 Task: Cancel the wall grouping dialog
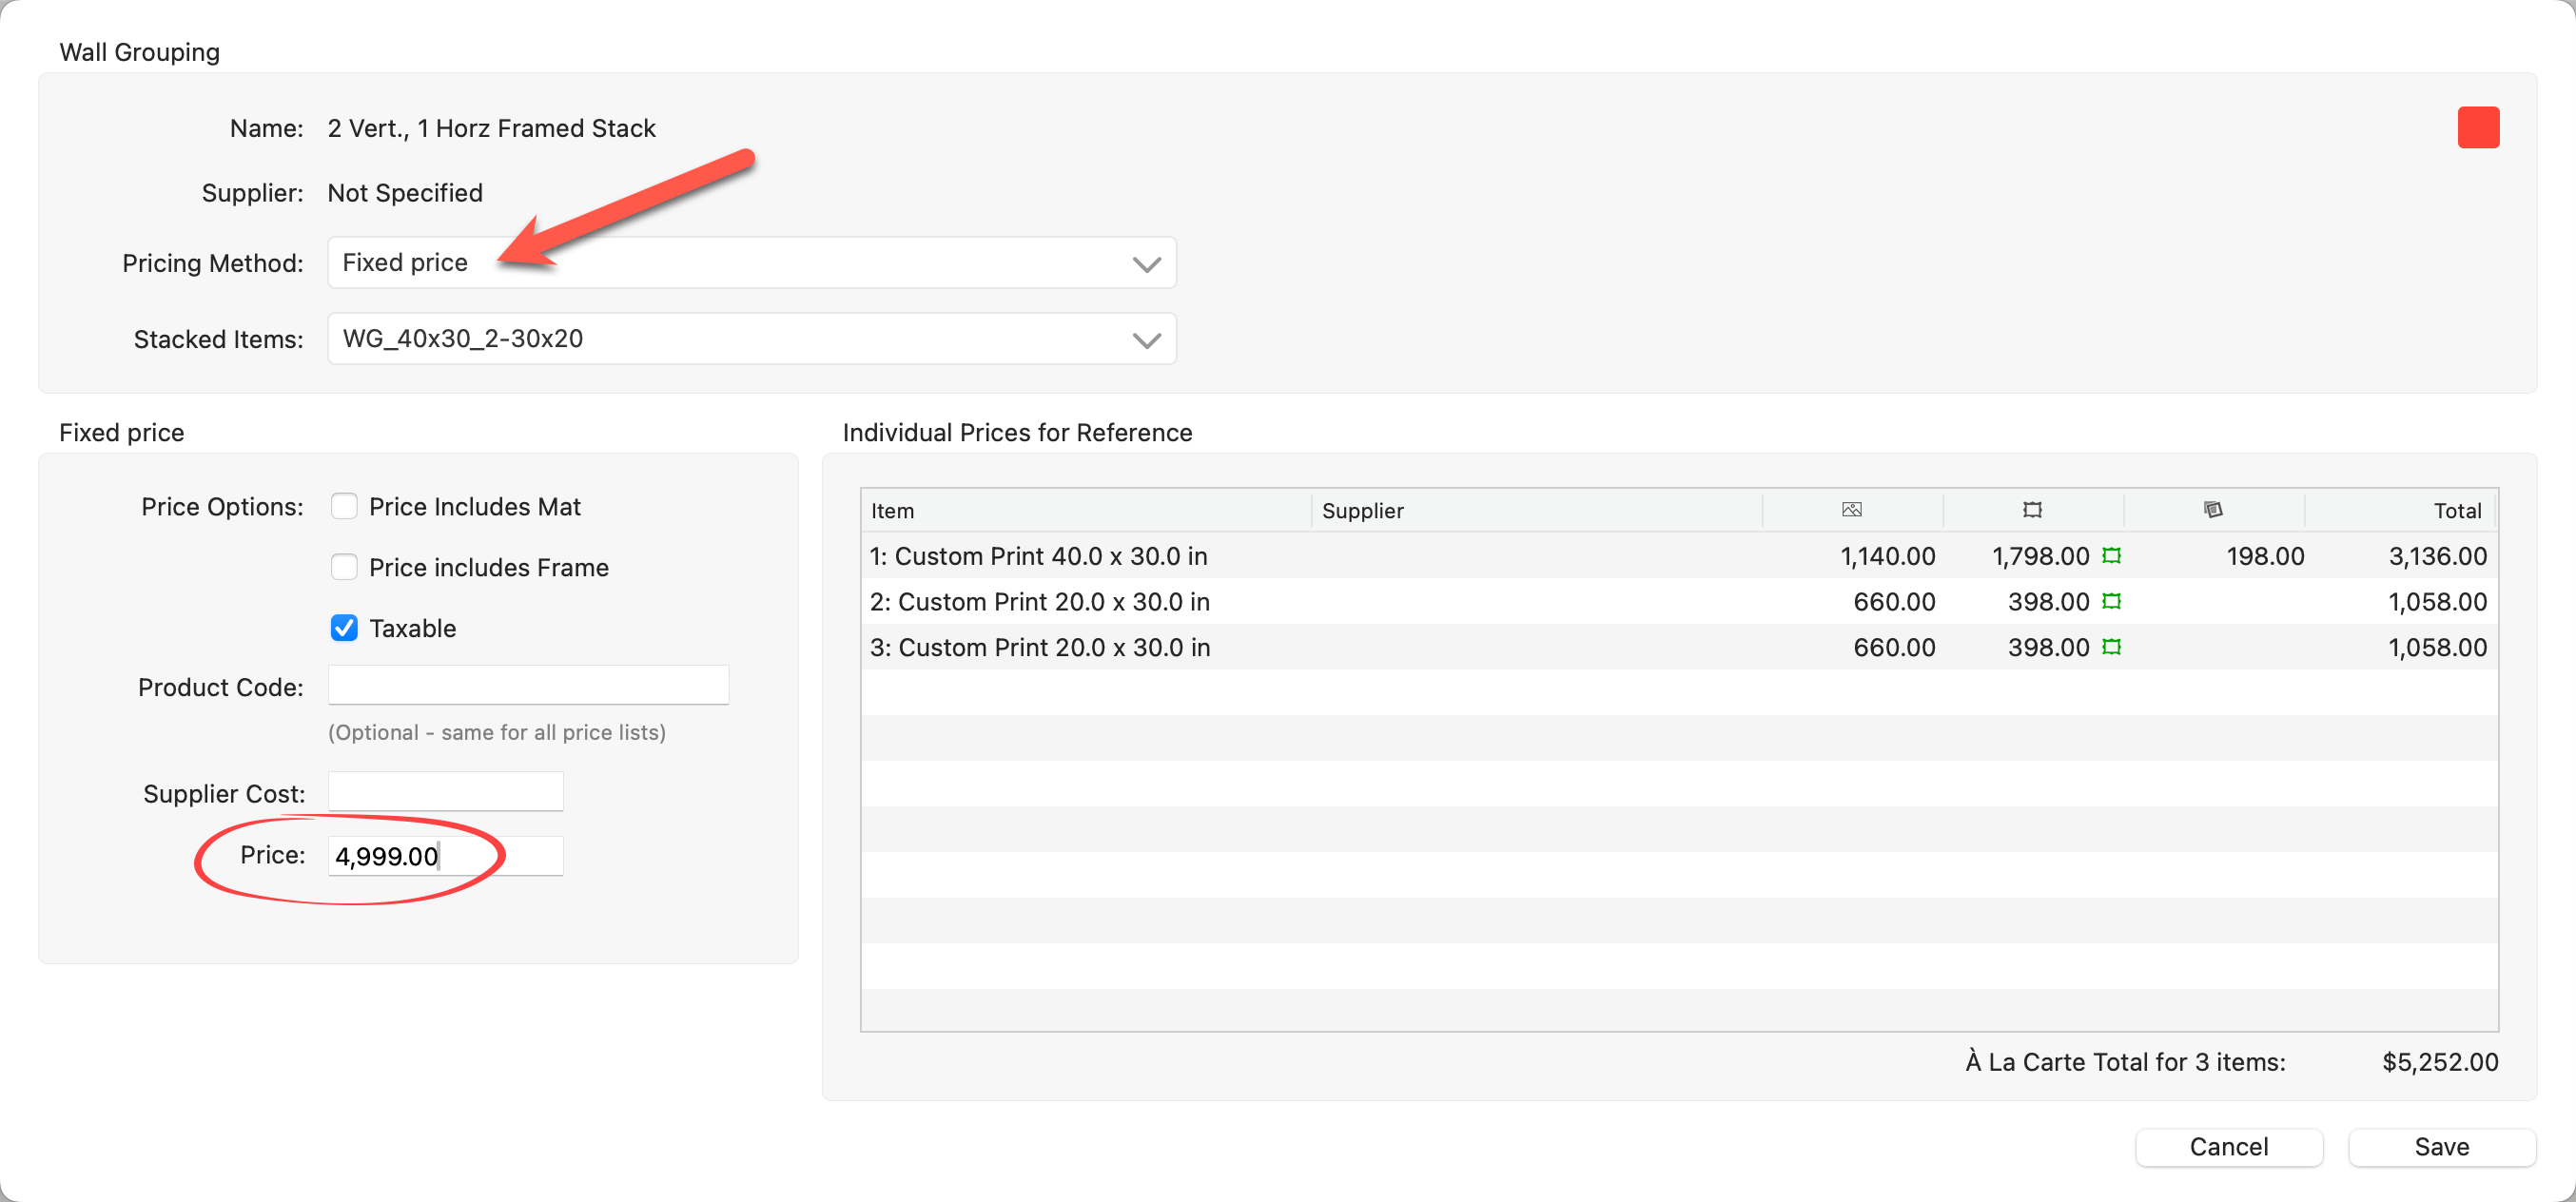(2228, 1146)
